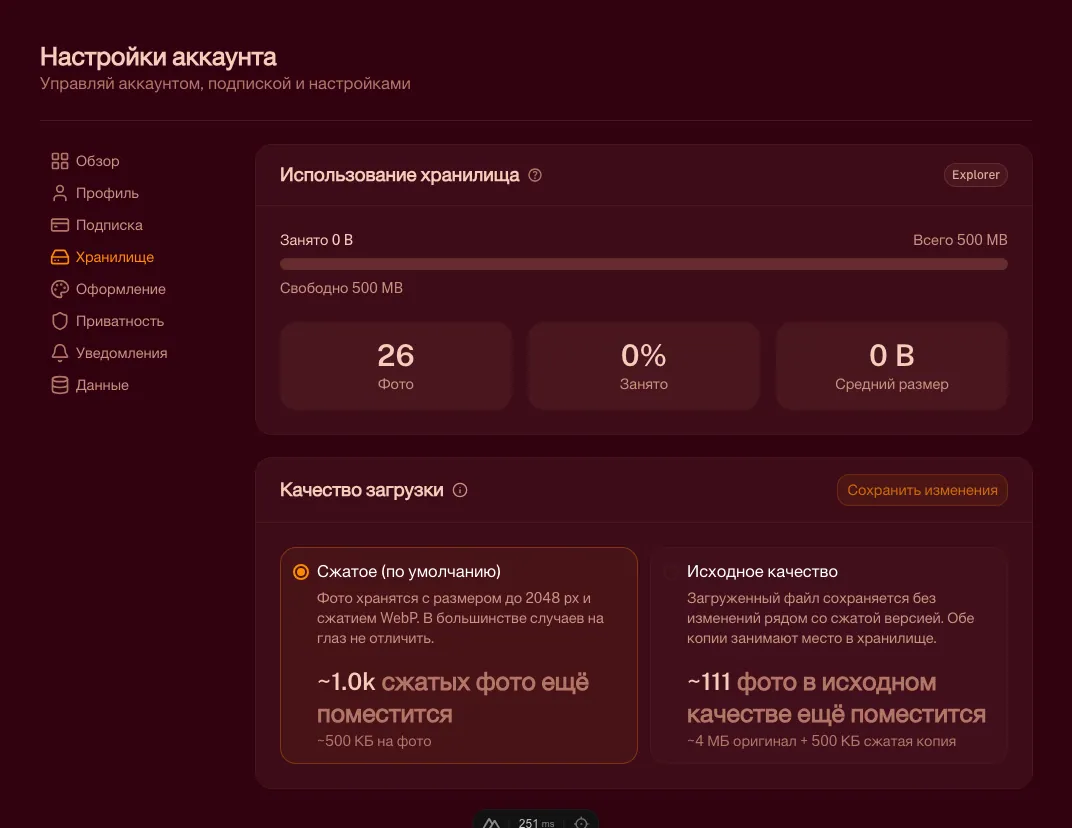Click the '~1.0k сжатых фото ещё поместится' estimate
The height and width of the screenshot is (828, 1072).
(453, 698)
